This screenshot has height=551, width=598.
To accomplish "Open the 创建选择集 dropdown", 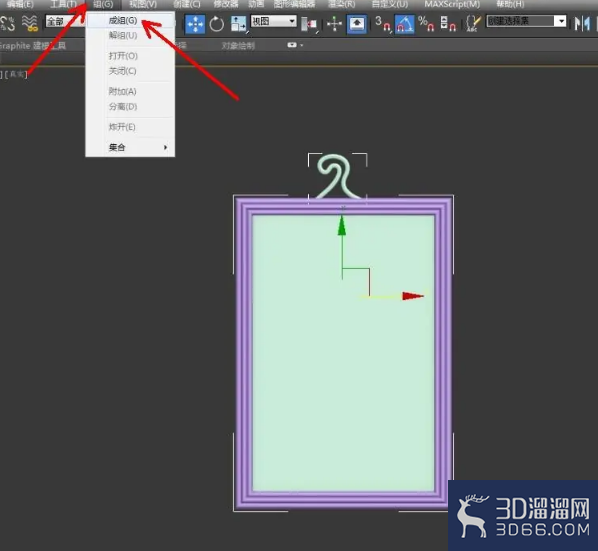I will [x=527, y=21].
